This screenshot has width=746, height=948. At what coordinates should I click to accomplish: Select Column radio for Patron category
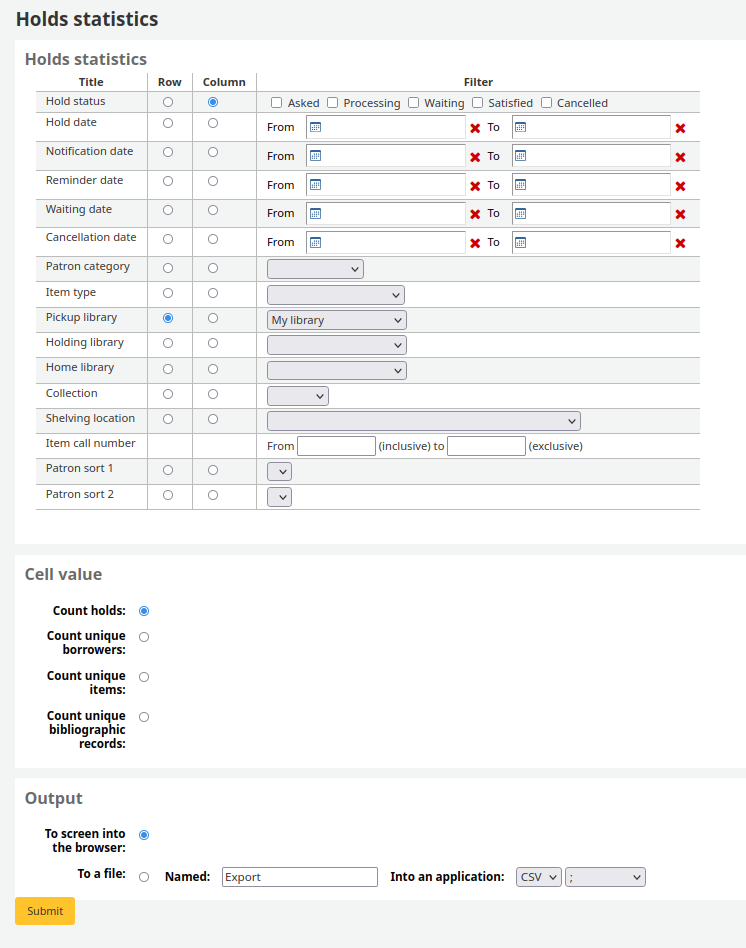213,268
